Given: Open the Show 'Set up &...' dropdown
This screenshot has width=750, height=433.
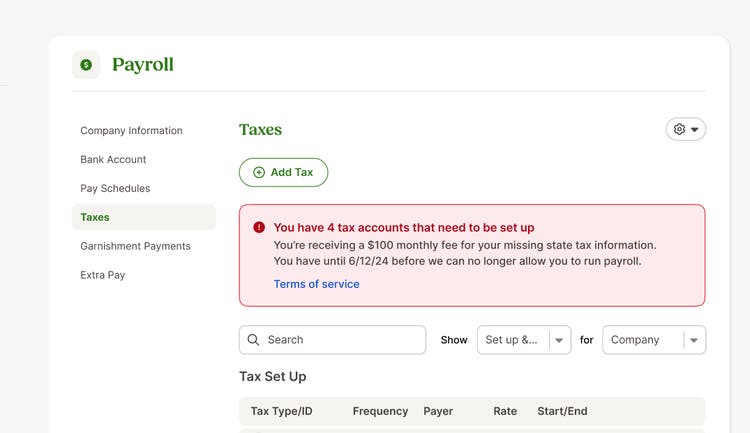Looking at the screenshot, I should coord(524,340).
